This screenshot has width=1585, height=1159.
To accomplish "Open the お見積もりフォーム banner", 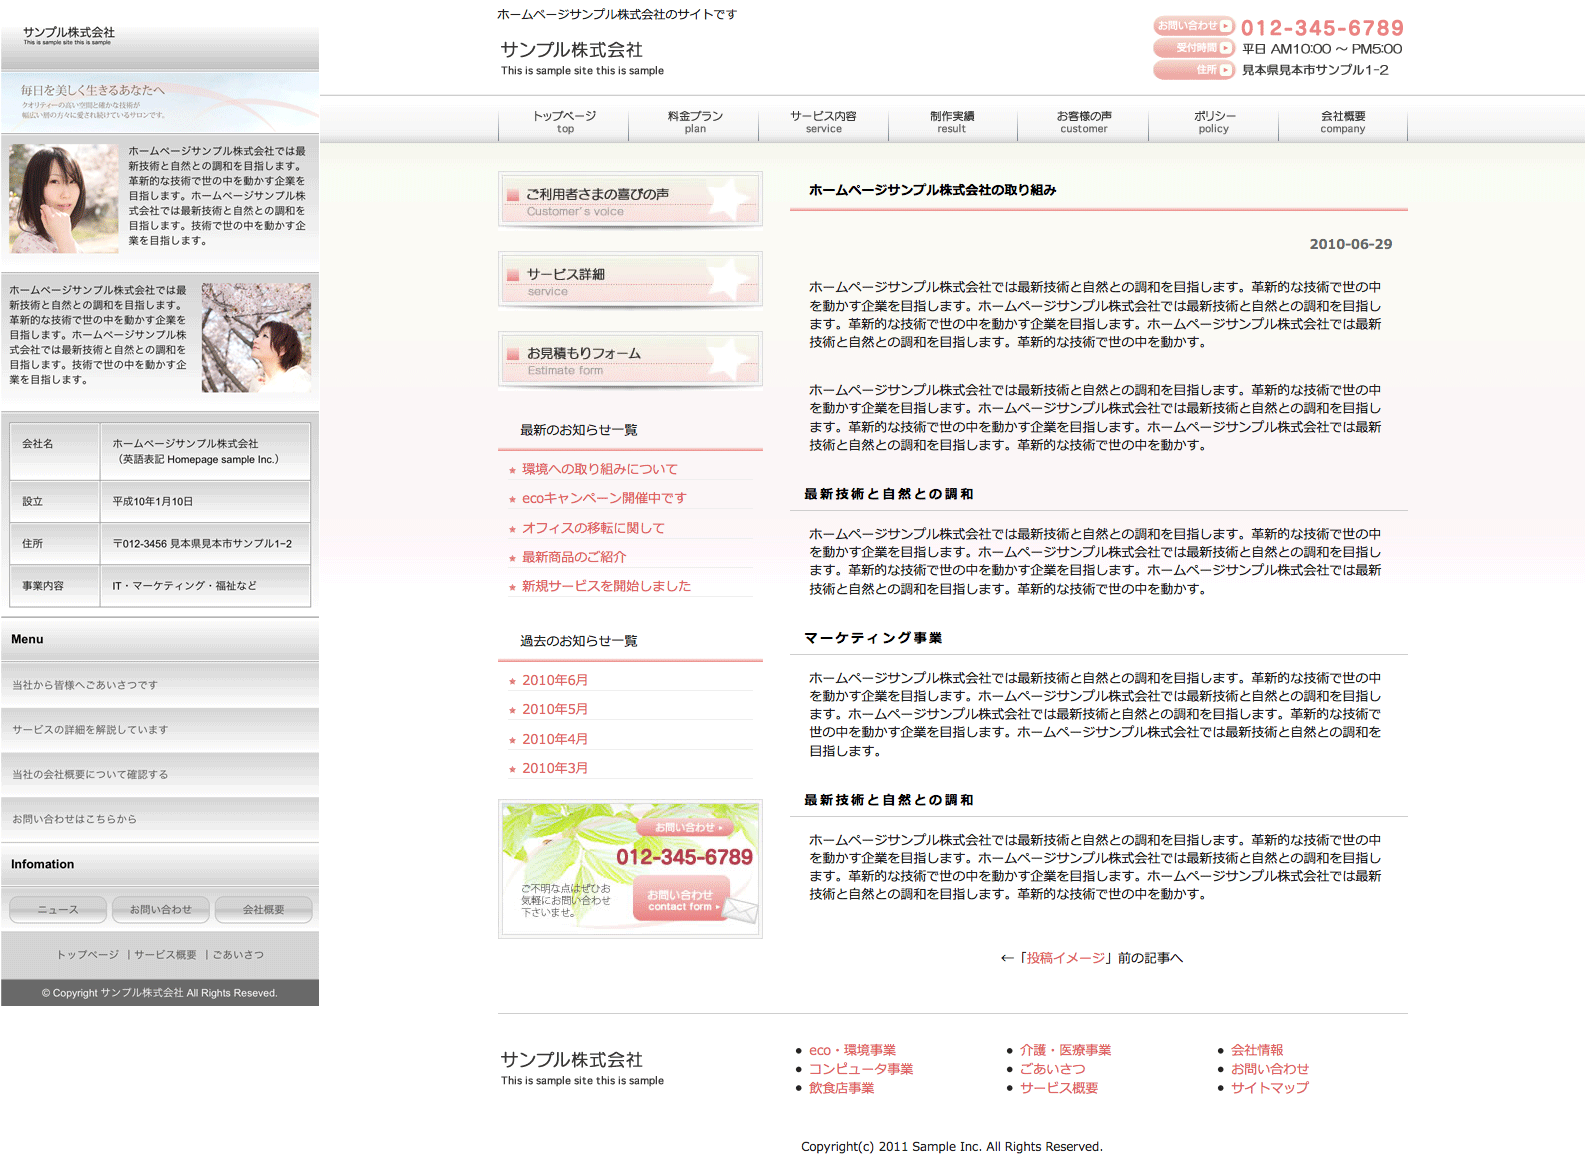I will tap(630, 359).
